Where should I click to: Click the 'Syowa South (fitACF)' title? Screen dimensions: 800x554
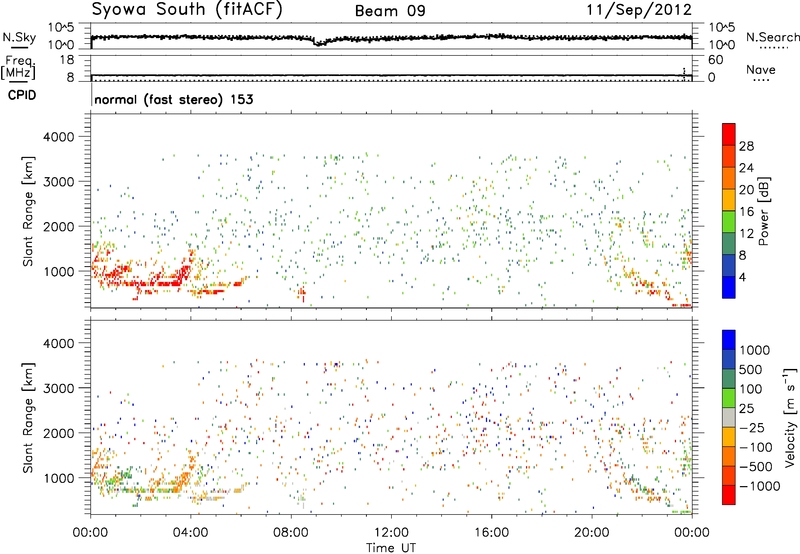coord(187,9)
